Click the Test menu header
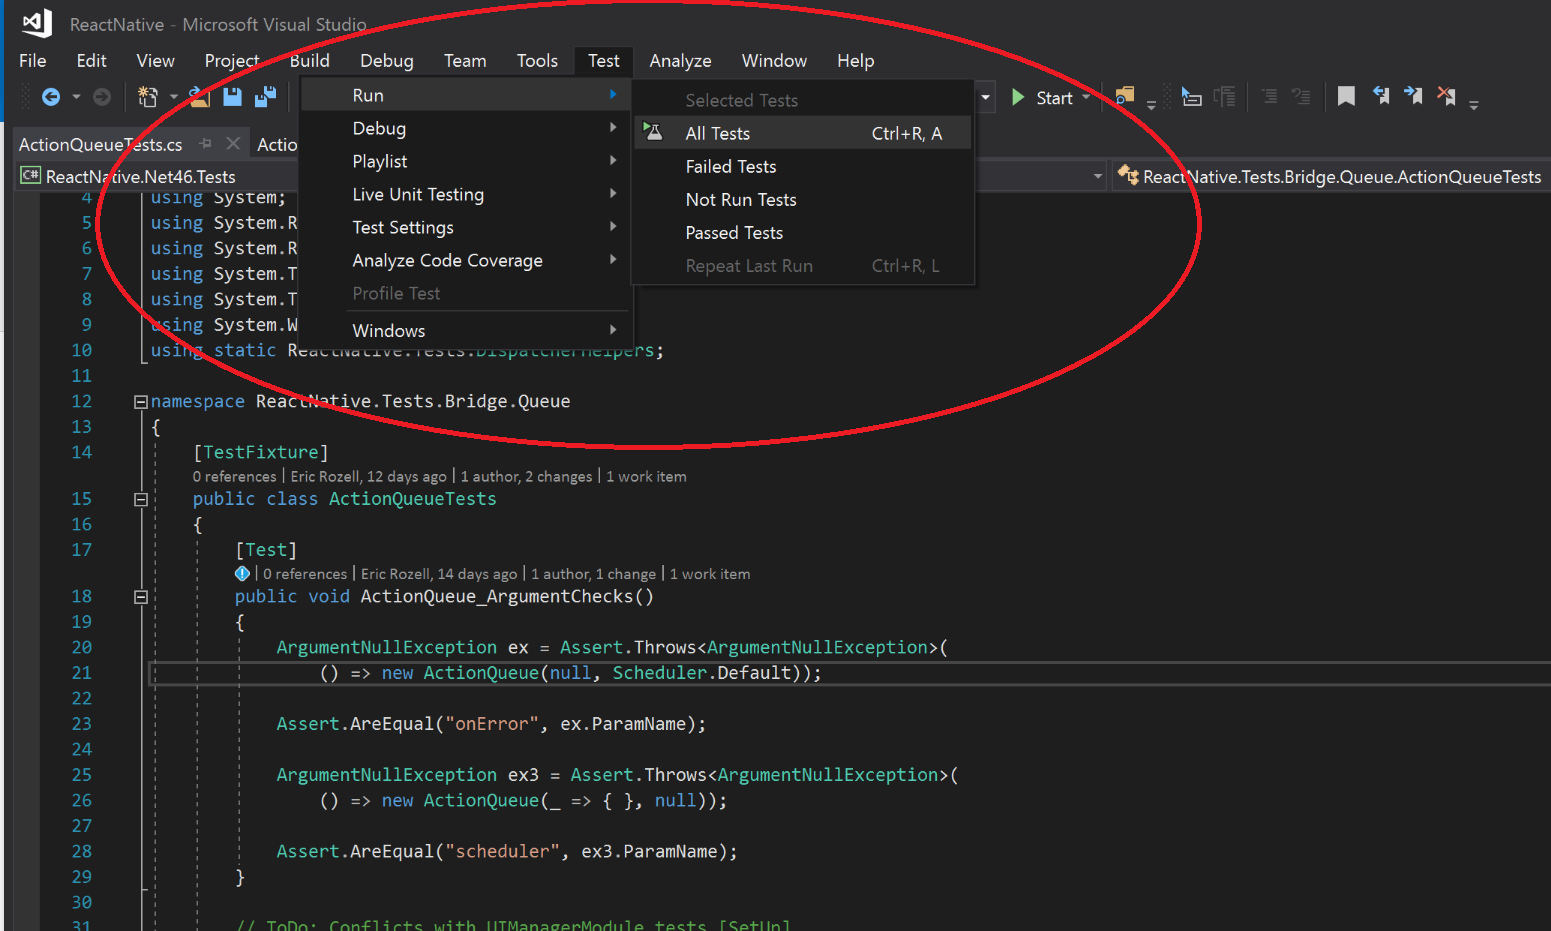This screenshot has height=931, width=1551. pyautogui.click(x=604, y=61)
